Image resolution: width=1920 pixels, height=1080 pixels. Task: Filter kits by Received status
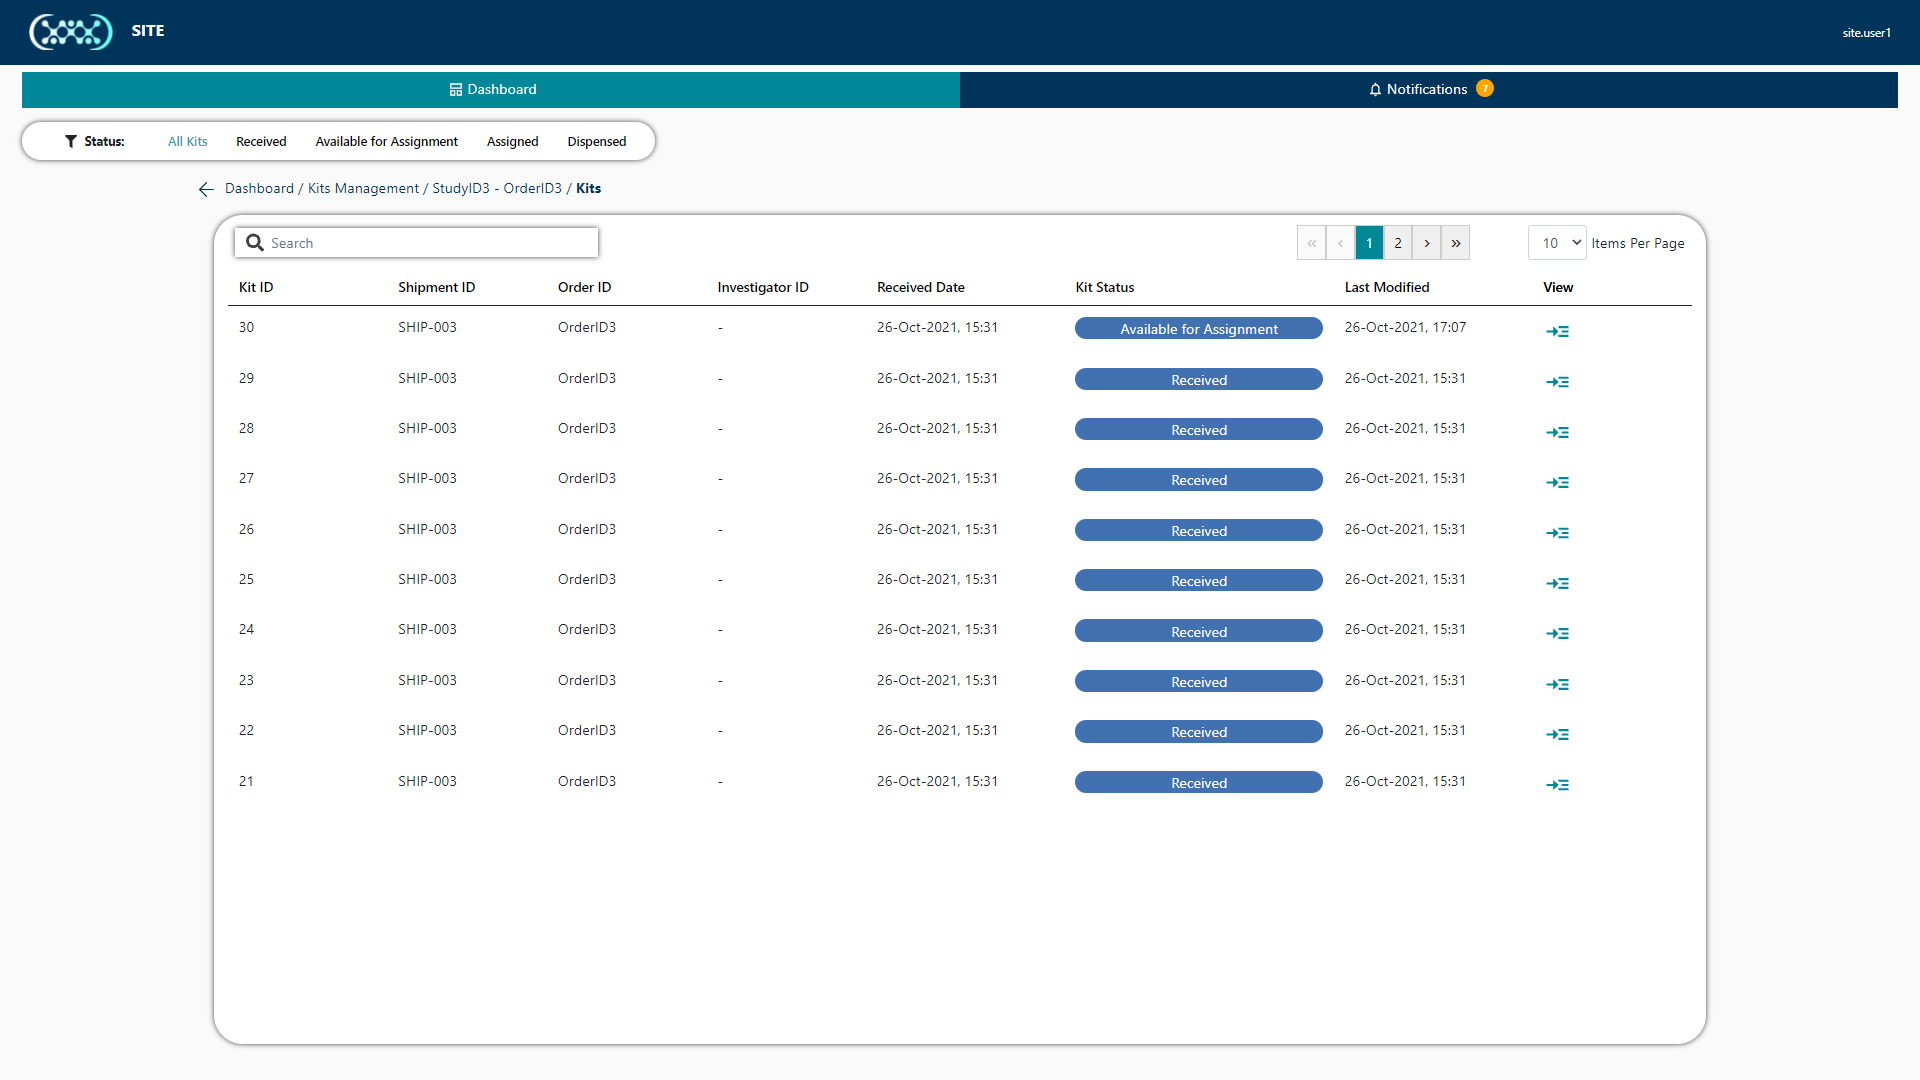(260, 141)
